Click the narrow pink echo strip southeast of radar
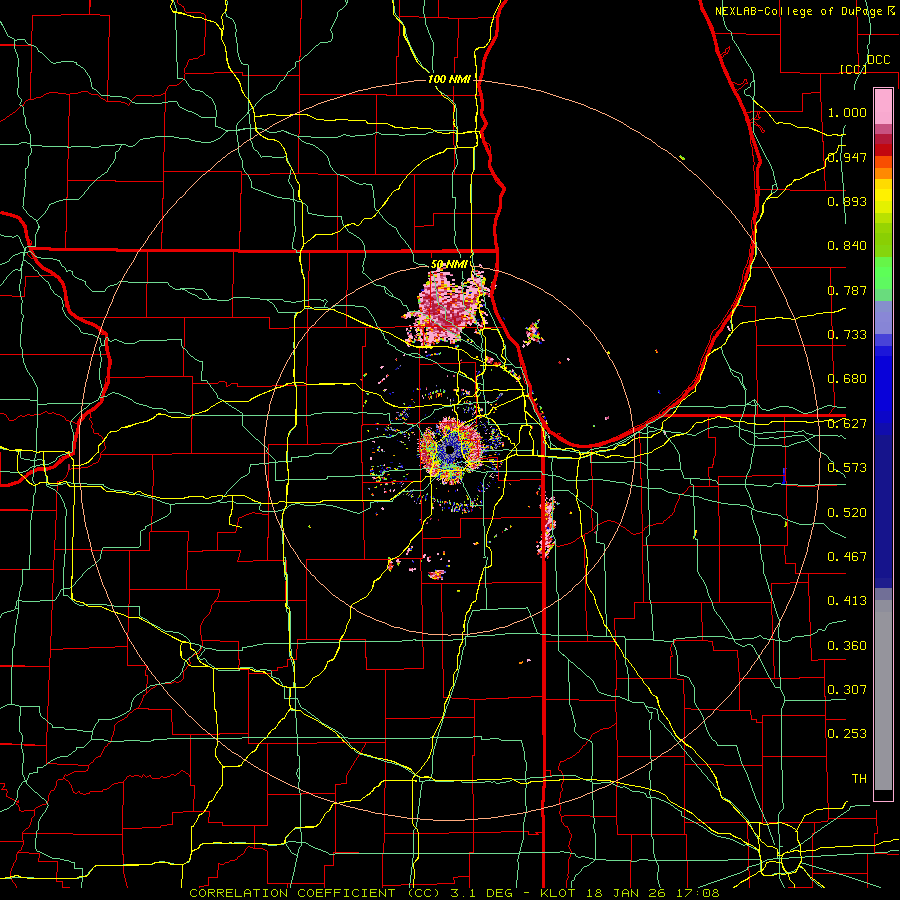Viewport: 900px width, 900px height. pyautogui.click(x=547, y=526)
